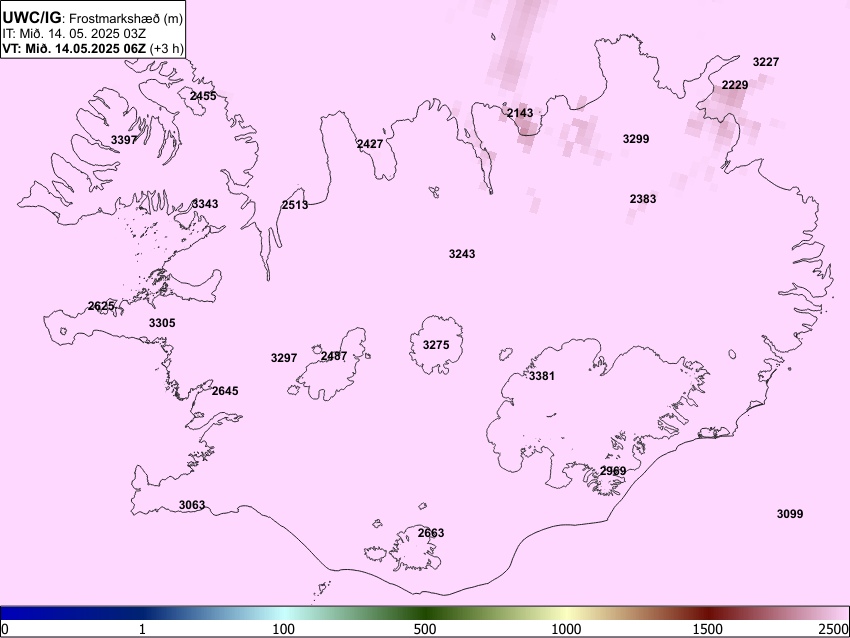Click the map value 2143
The width and height of the screenshot is (850, 638).
pyautogui.click(x=520, y=113)
